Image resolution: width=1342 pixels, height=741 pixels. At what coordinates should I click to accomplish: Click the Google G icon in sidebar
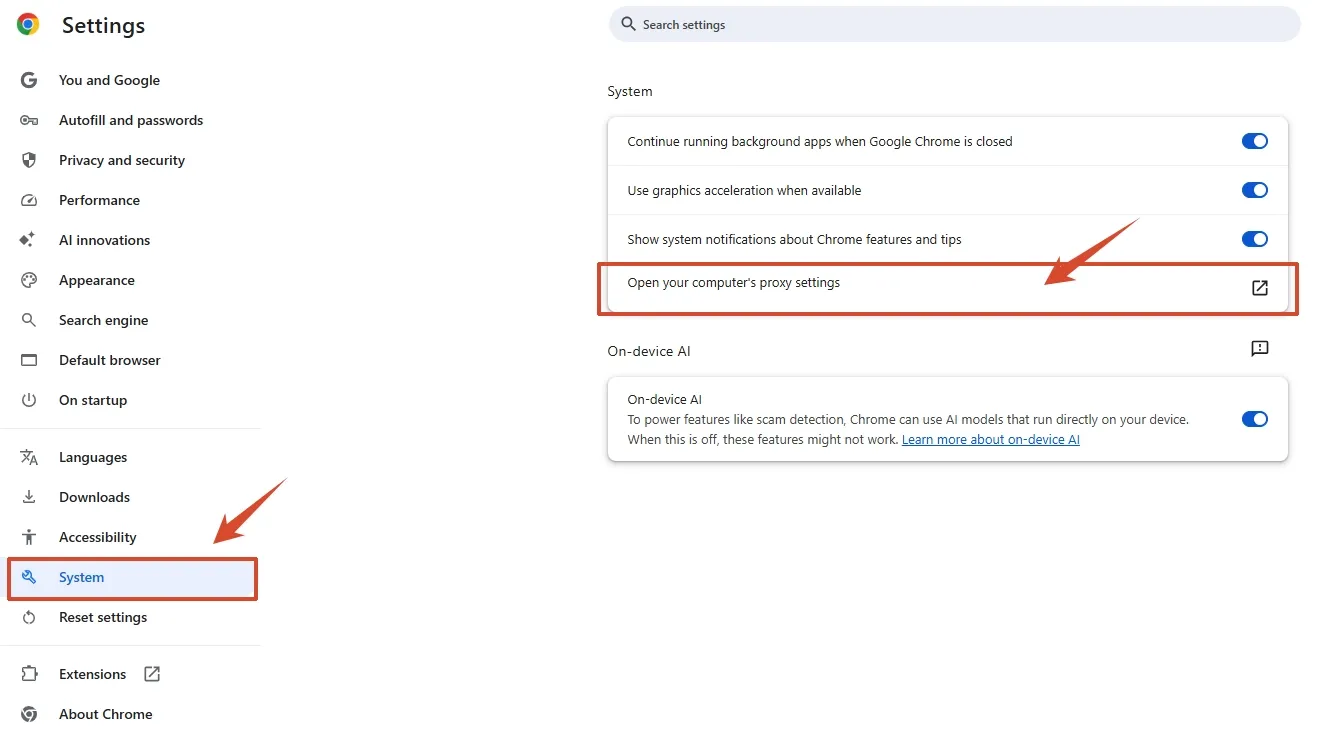29,80
